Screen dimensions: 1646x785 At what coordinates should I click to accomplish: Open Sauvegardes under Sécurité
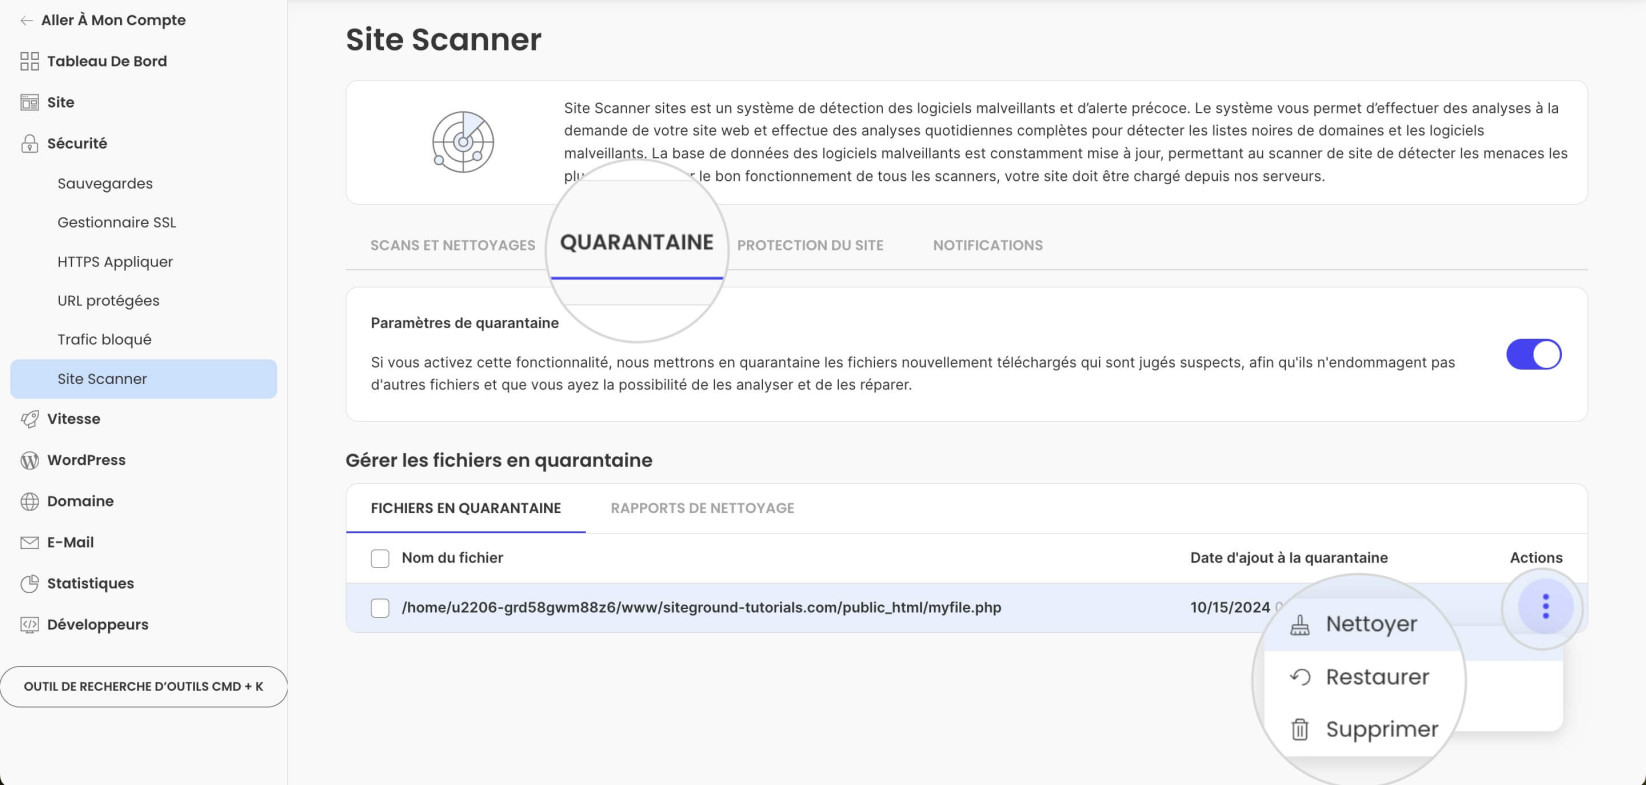[x=105, y=184]
